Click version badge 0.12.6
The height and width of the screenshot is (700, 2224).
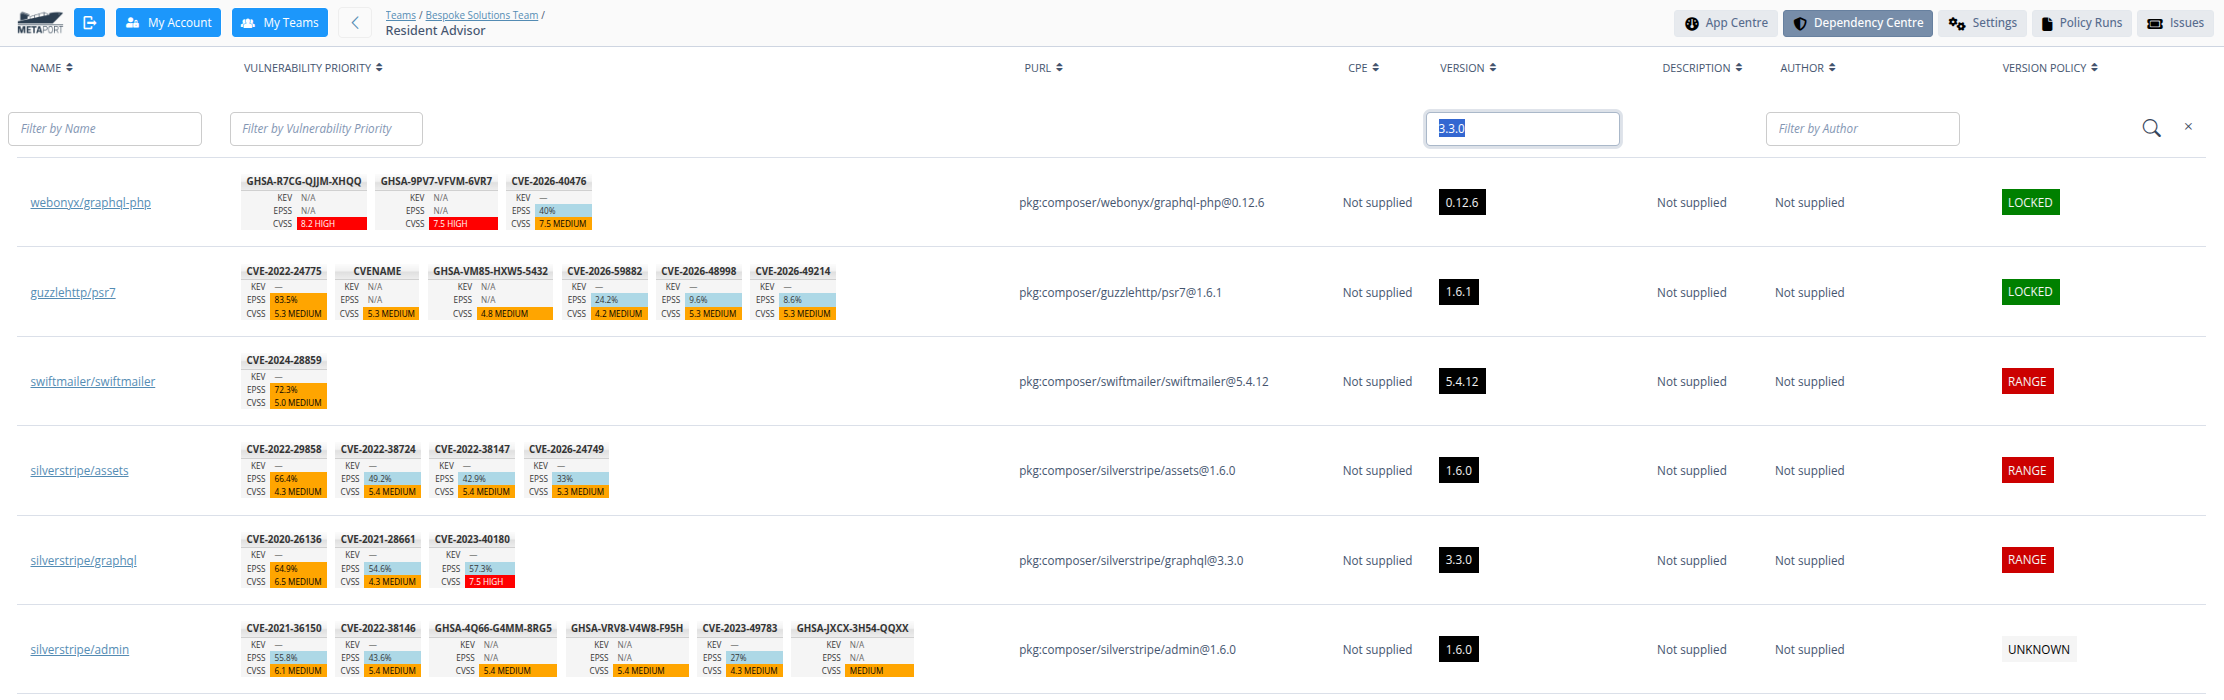(x=1462, y=203)
